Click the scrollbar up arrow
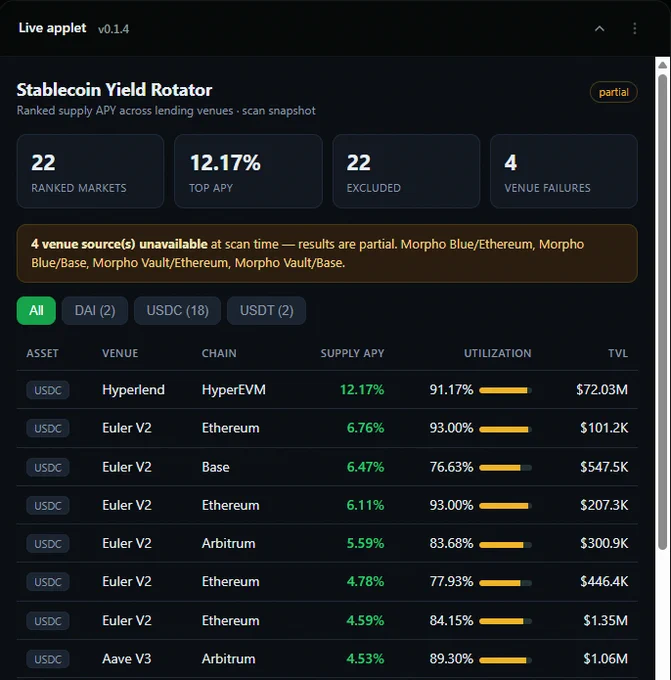This screenshot has width=671, height=680. [x=662, y=65]
